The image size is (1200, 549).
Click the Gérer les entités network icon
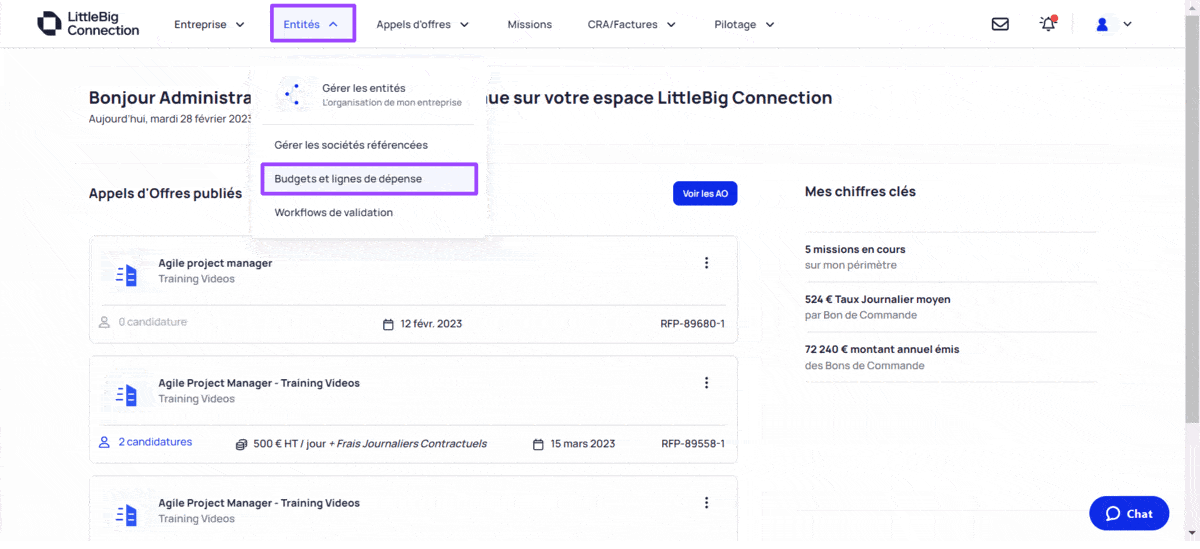tap(293, 94)
